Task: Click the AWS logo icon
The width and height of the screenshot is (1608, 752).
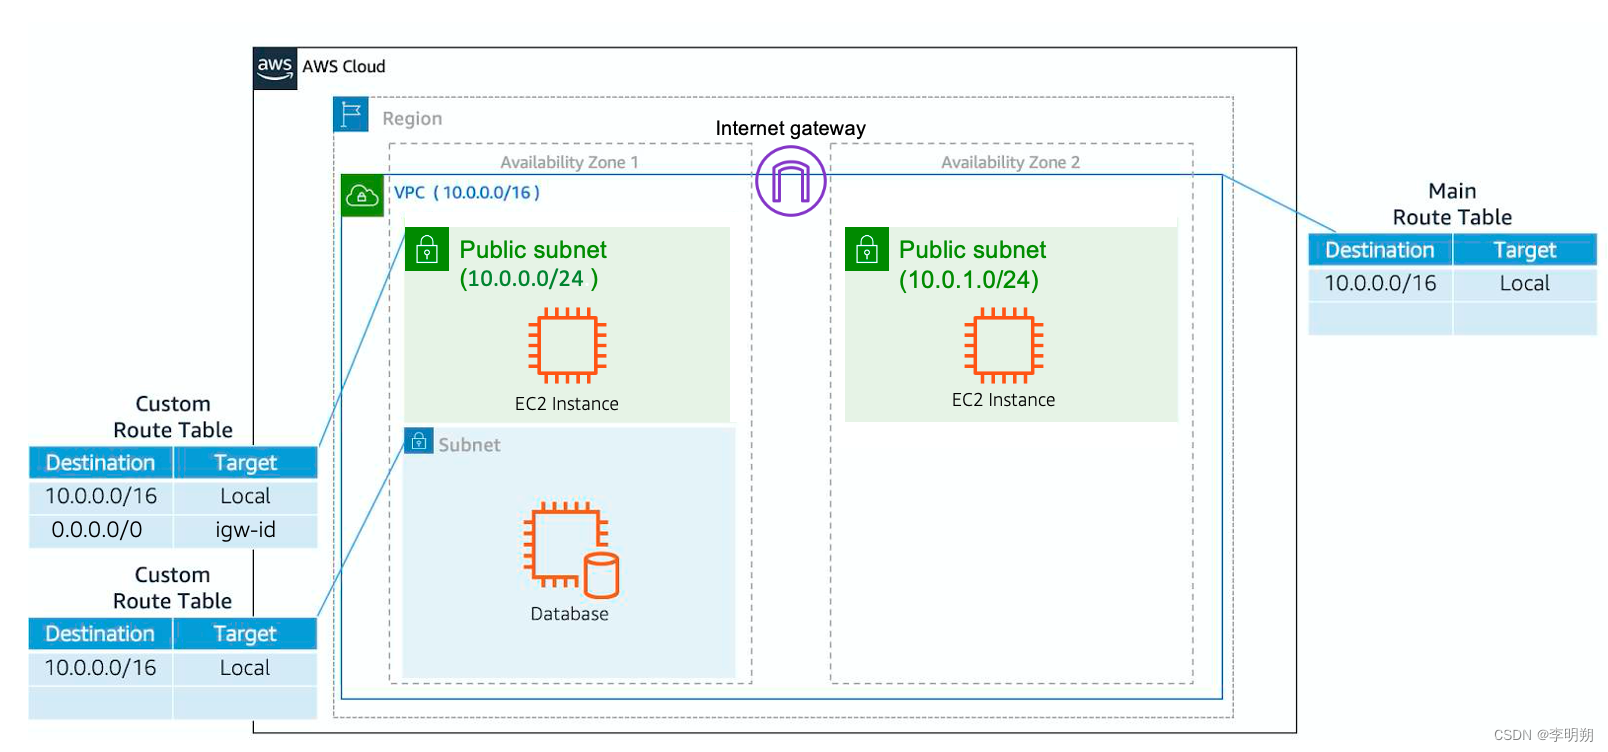Action: [275, 68]
